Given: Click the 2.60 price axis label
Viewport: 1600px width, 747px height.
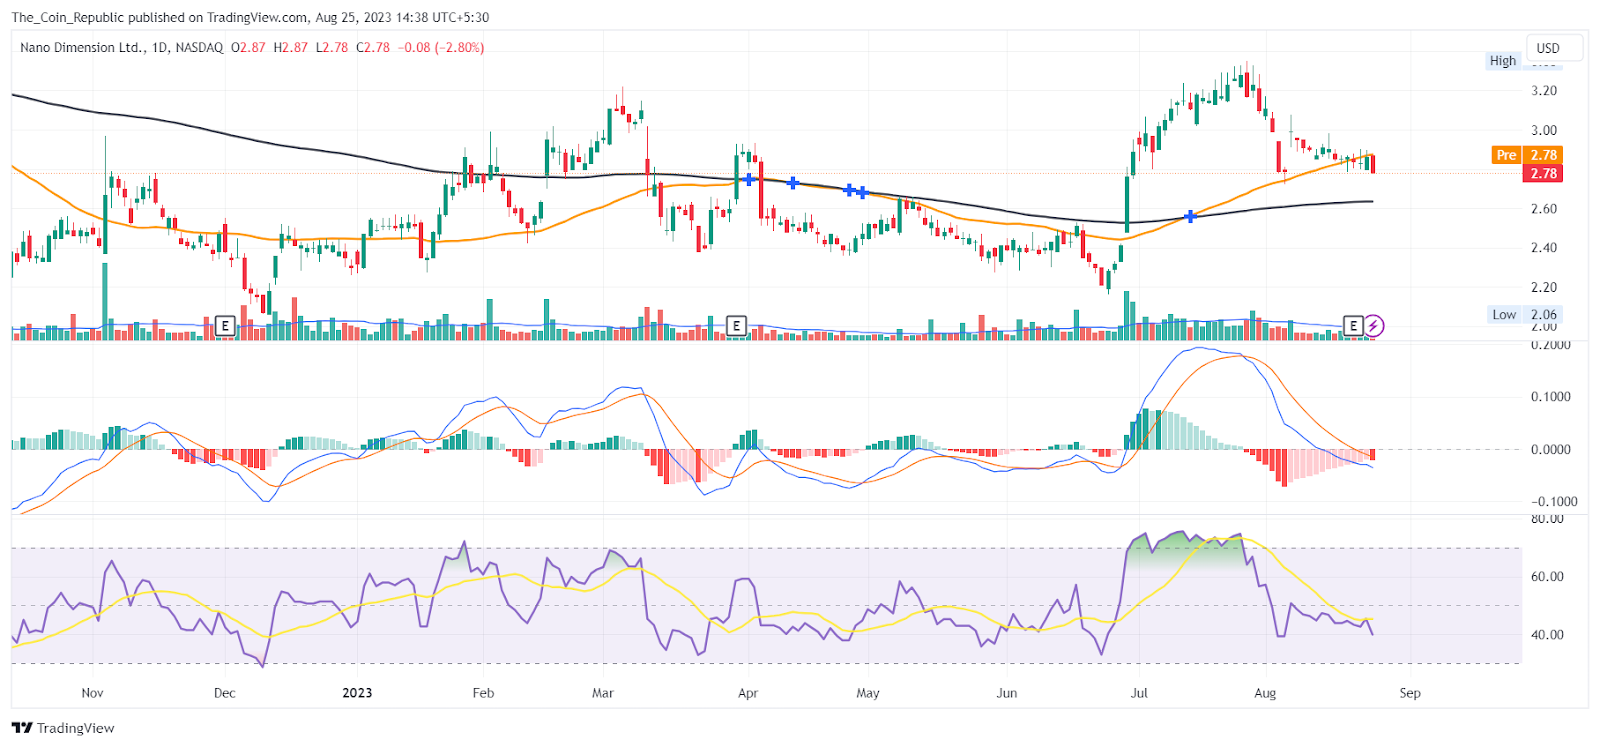Looking at the screenshot, I should point(1544,209).
